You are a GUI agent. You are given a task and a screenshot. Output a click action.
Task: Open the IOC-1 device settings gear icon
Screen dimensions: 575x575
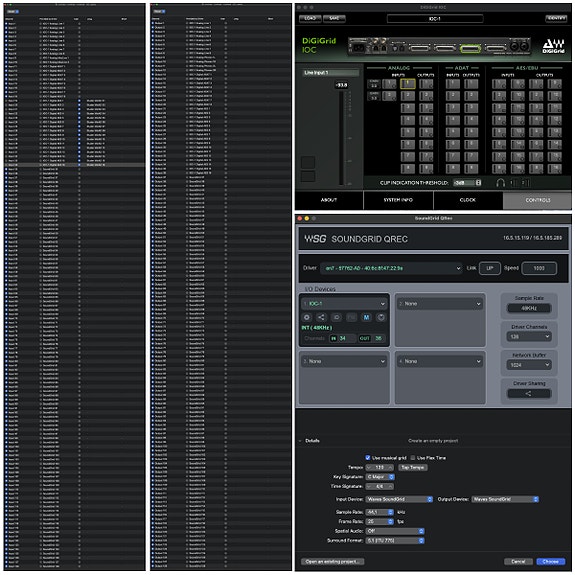click(307, 317)
